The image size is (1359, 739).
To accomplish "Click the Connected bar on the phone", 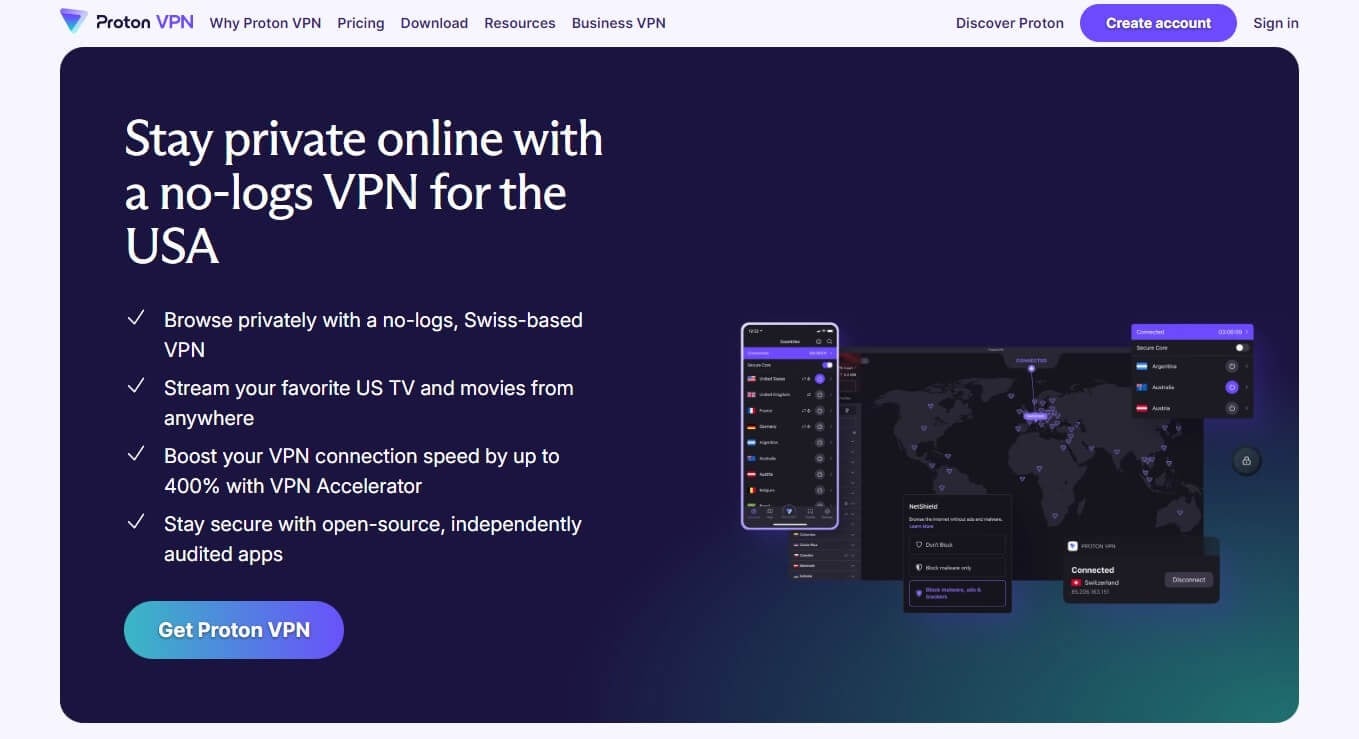I will [790, 353].
